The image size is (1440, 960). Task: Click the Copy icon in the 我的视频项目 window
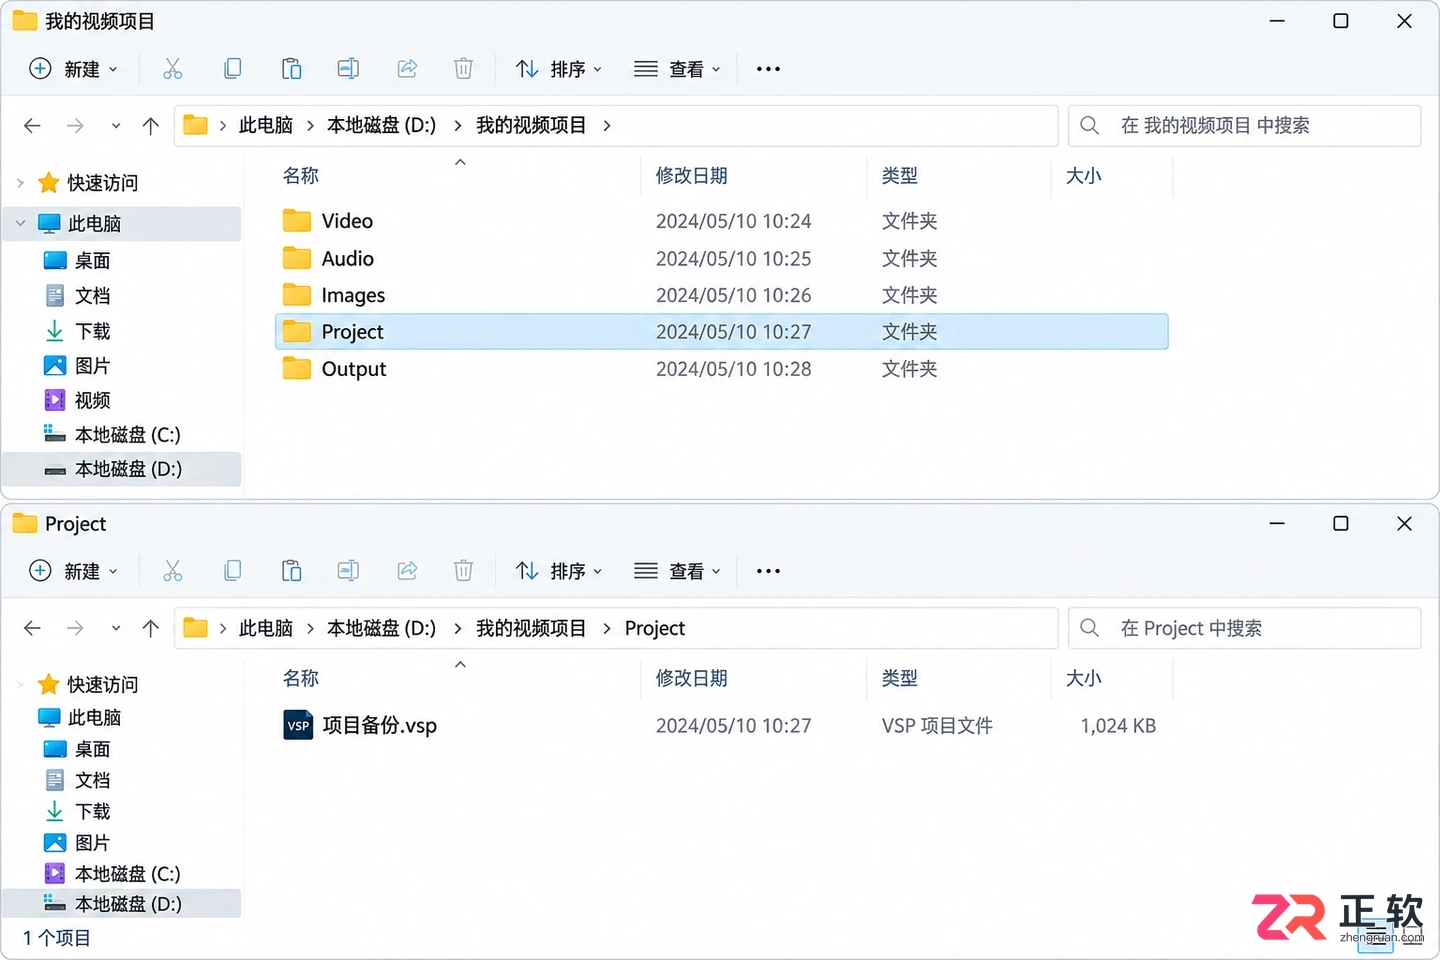232,69
